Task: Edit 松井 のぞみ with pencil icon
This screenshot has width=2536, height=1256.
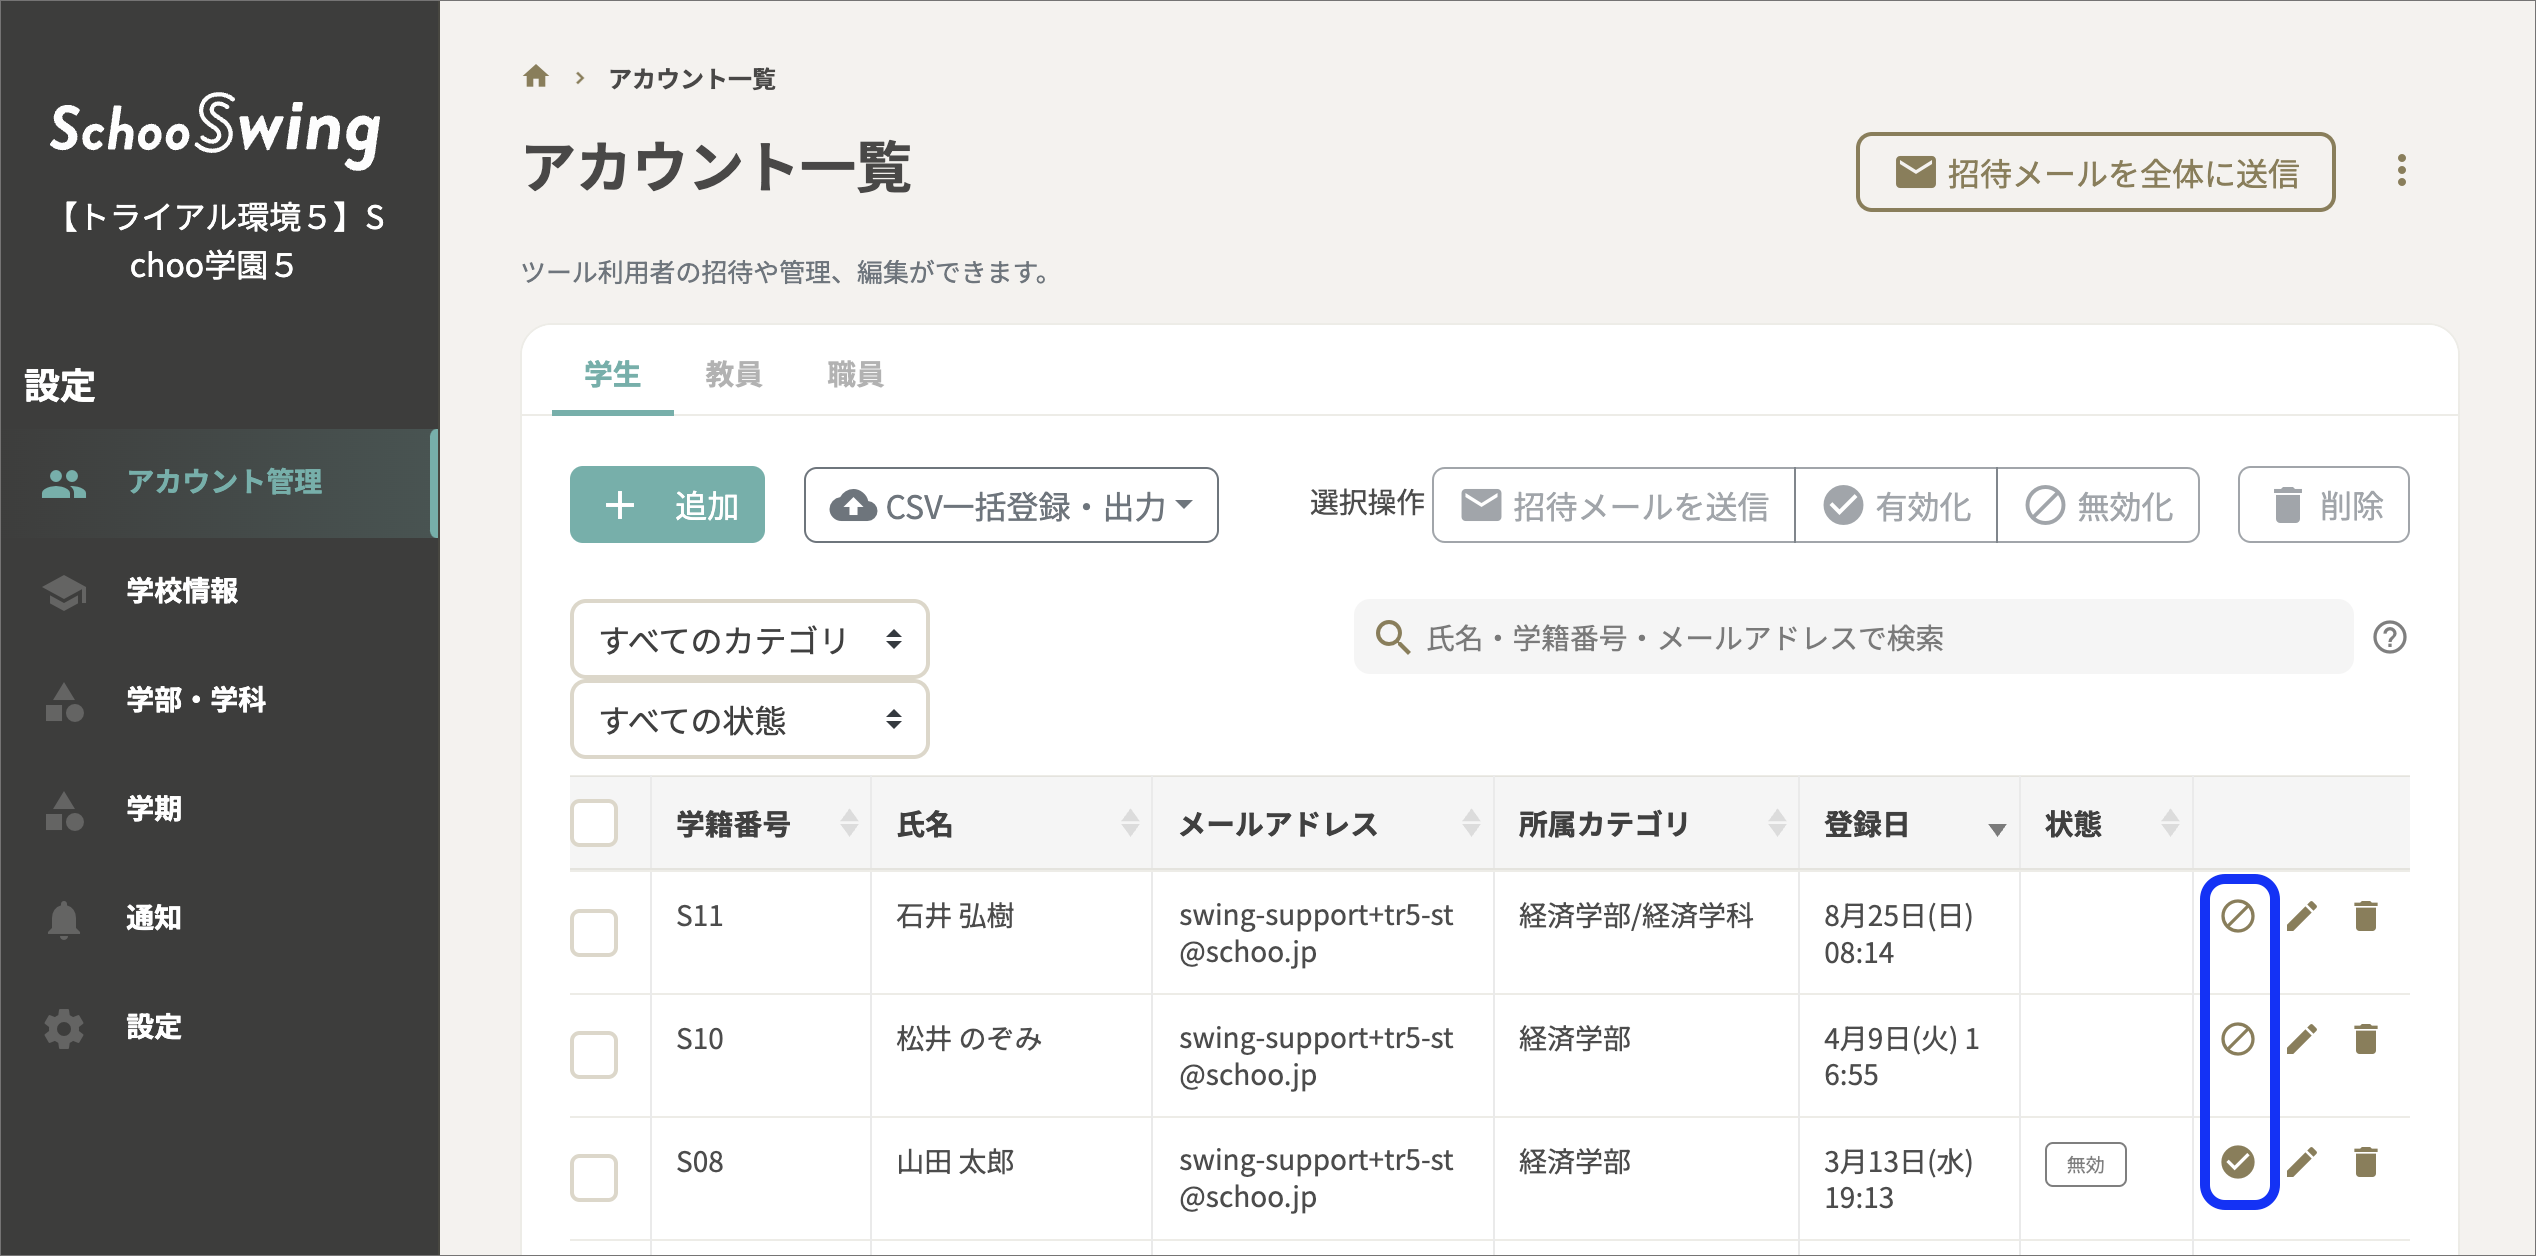Action: (2301, 1040)
